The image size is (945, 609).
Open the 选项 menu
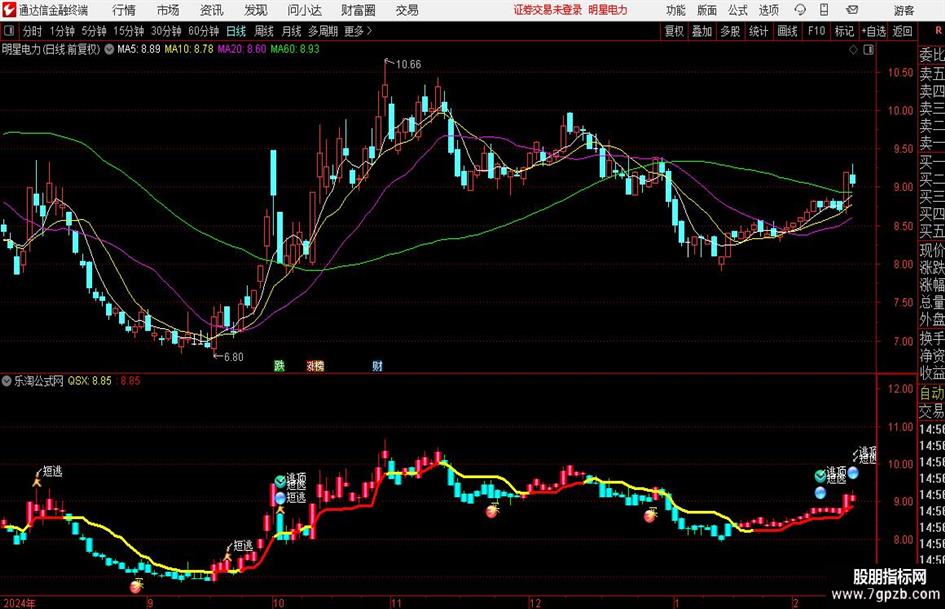click(x=768, y=10)
